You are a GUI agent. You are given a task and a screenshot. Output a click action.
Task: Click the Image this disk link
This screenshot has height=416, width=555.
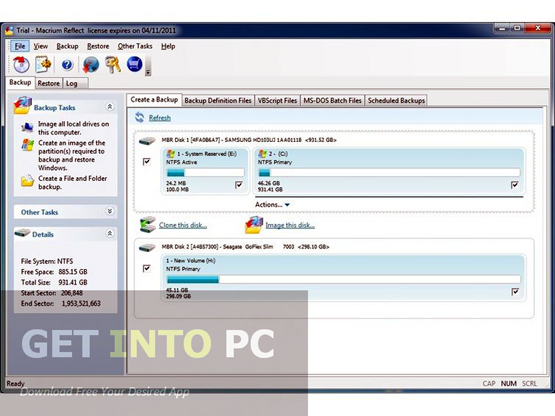[x=290, y=225]
